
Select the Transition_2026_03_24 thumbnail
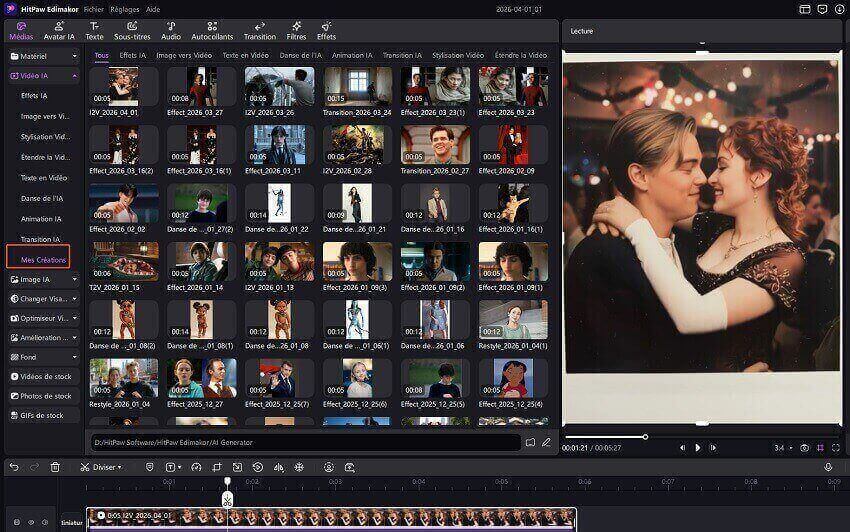point(356,88)
